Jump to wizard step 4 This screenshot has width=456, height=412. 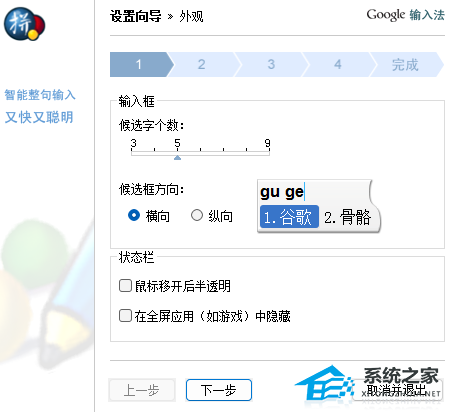coord(338,64)
